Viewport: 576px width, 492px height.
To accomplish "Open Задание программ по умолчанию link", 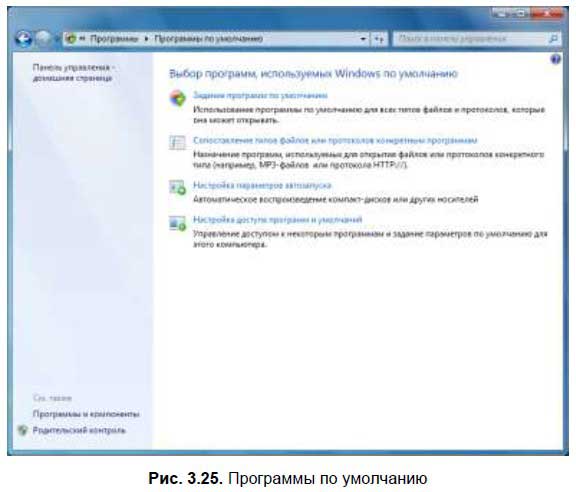I will 260,96.
